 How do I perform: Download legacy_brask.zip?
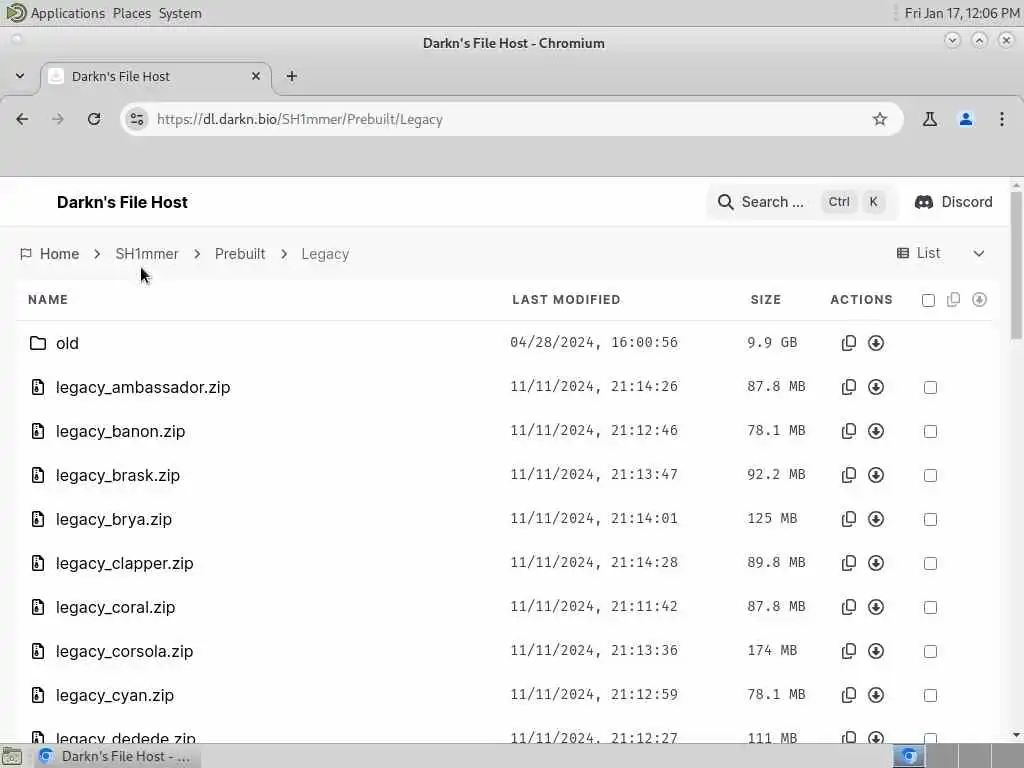(876, 475)
